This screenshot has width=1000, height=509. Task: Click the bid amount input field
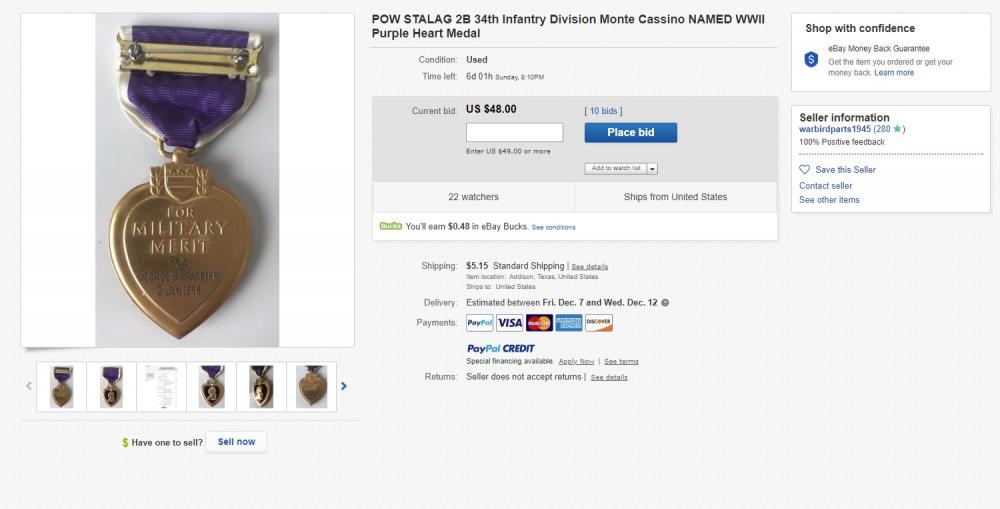(515, 133)
